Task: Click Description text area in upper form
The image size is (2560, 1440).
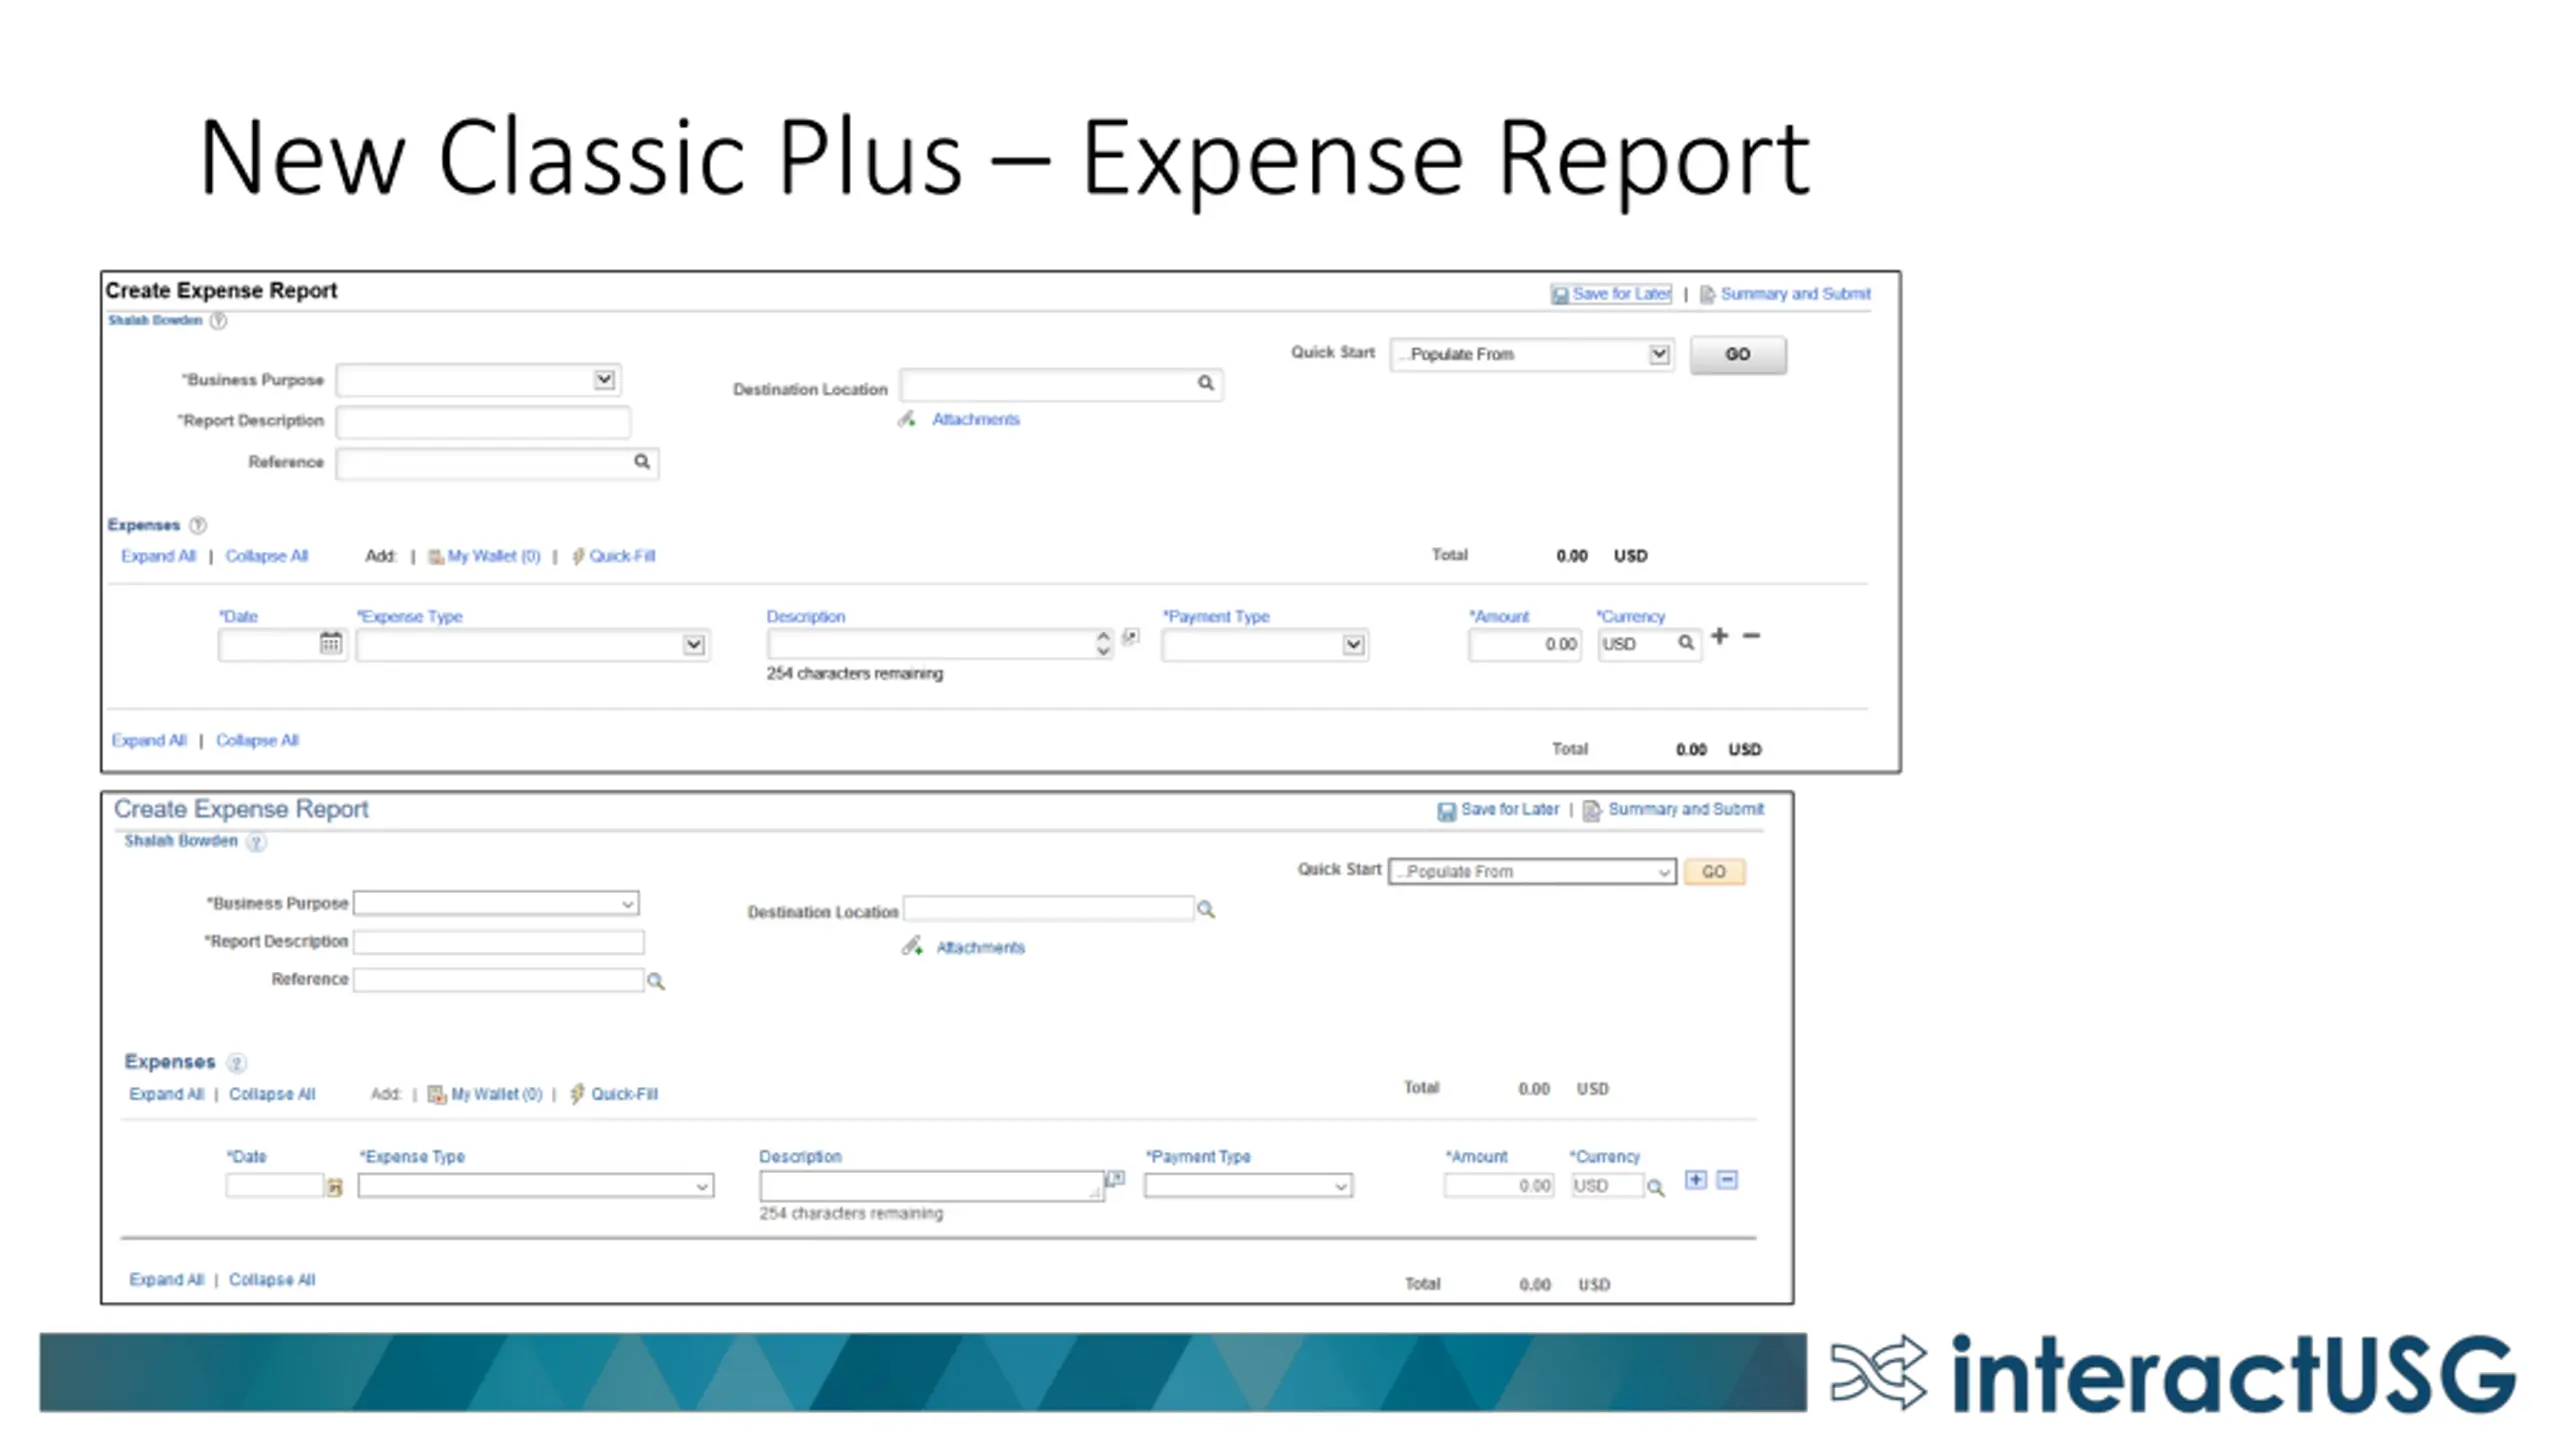Action: click(940, 644)
